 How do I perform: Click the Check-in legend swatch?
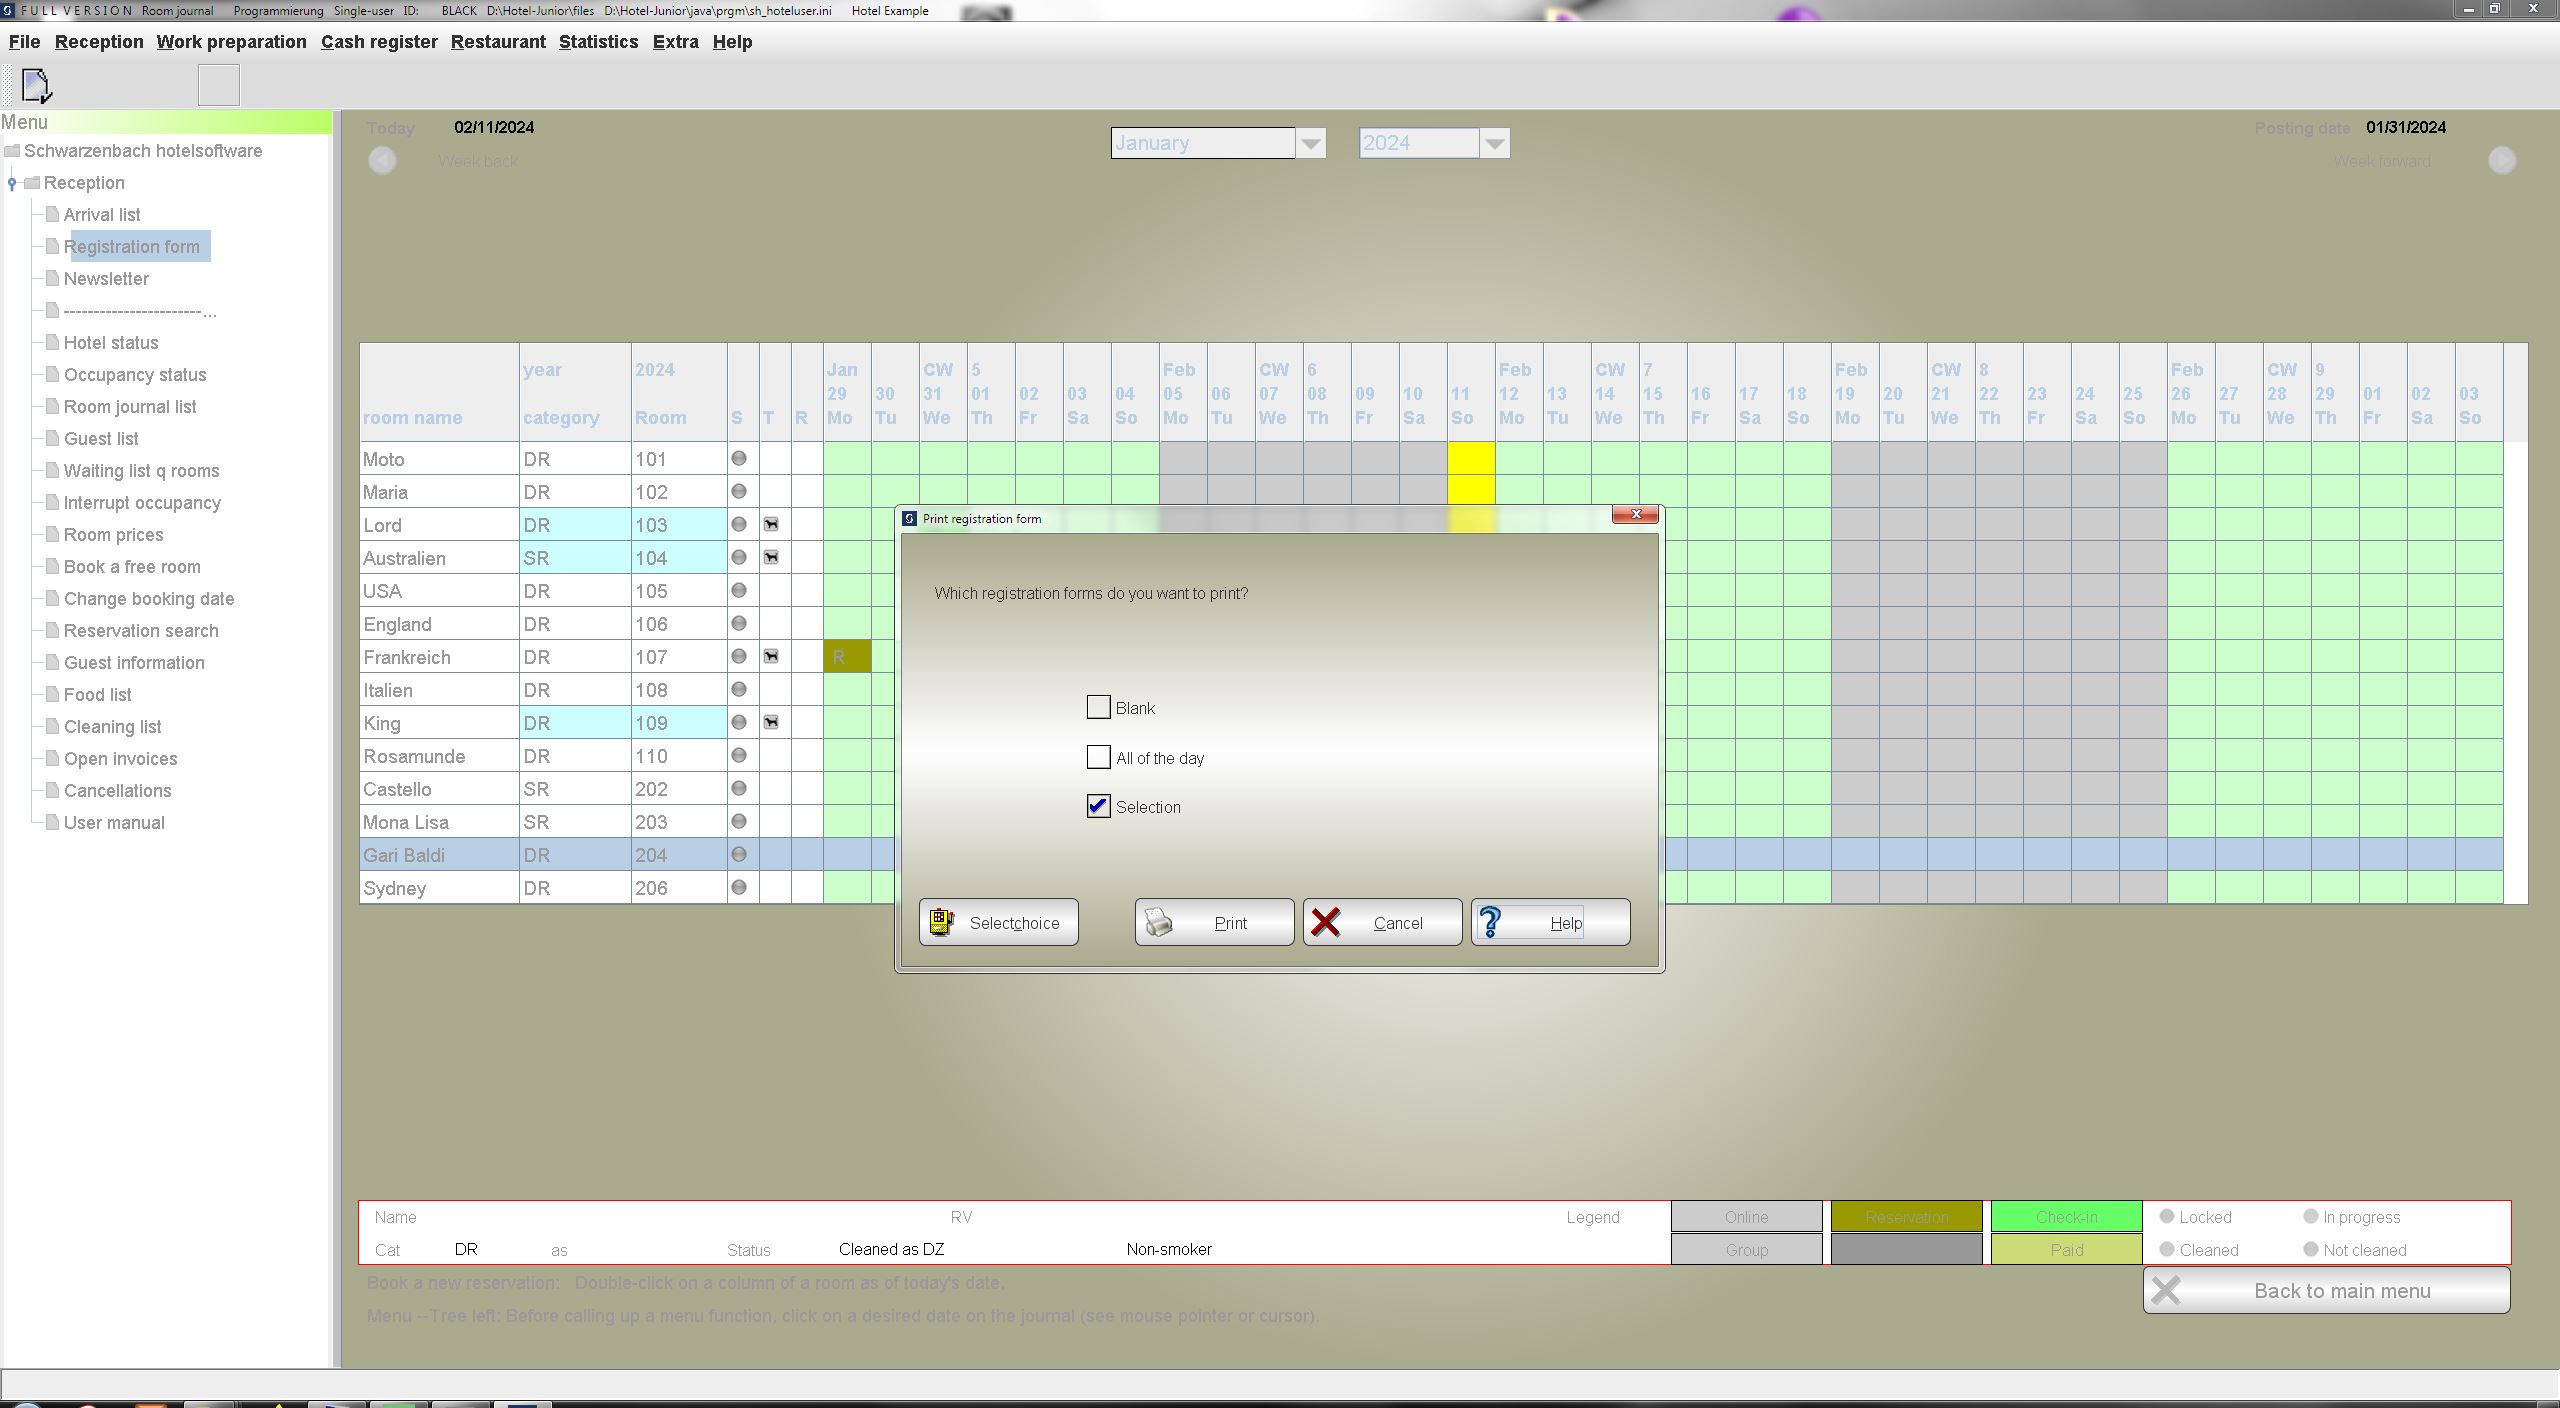tap(2066, 1216)
